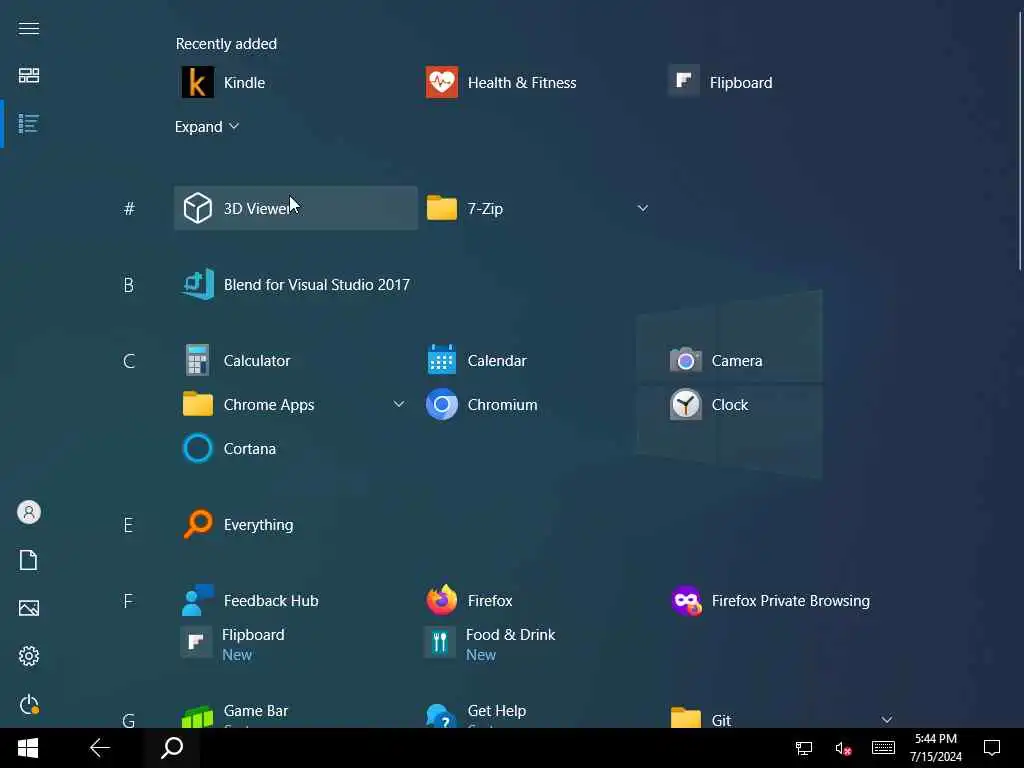This screenshot has height=768, width=1024.
Task: Click the app list vertical scrollbar
Action: pos(1019,140)
